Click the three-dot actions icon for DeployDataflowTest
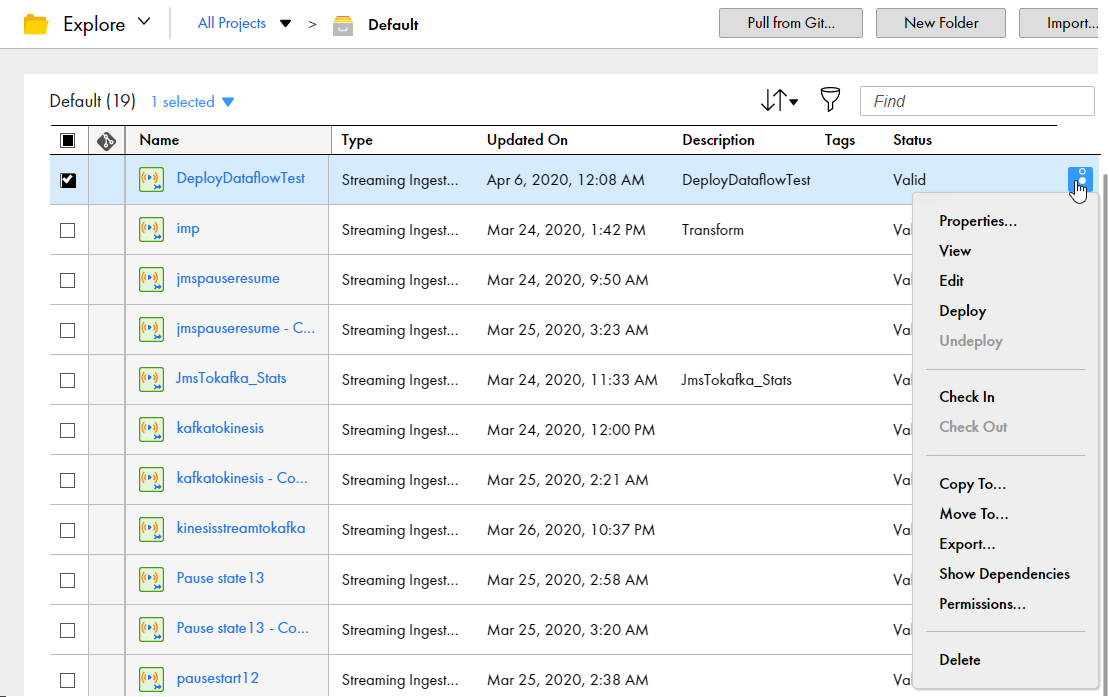This screenshot has height=697, width=1109. 1080,180
